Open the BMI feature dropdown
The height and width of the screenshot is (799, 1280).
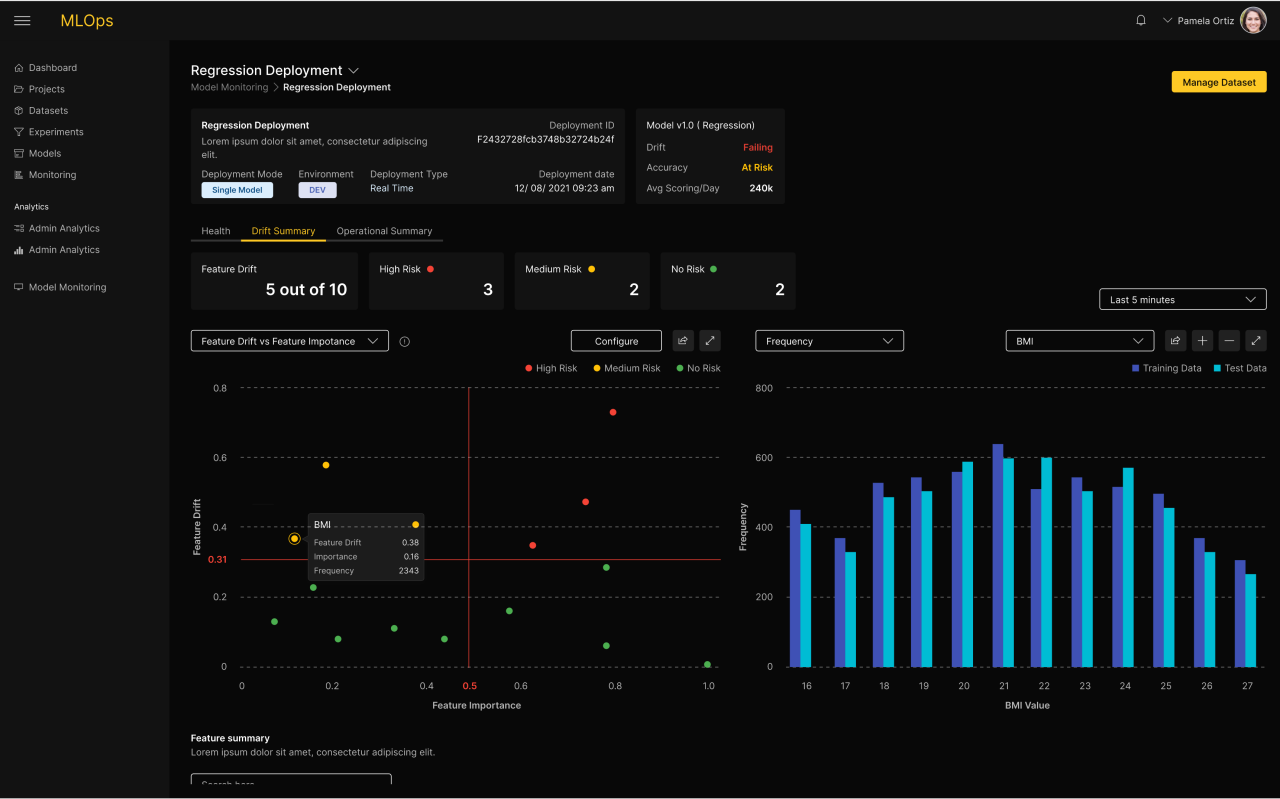click(x=1079, y=341)
